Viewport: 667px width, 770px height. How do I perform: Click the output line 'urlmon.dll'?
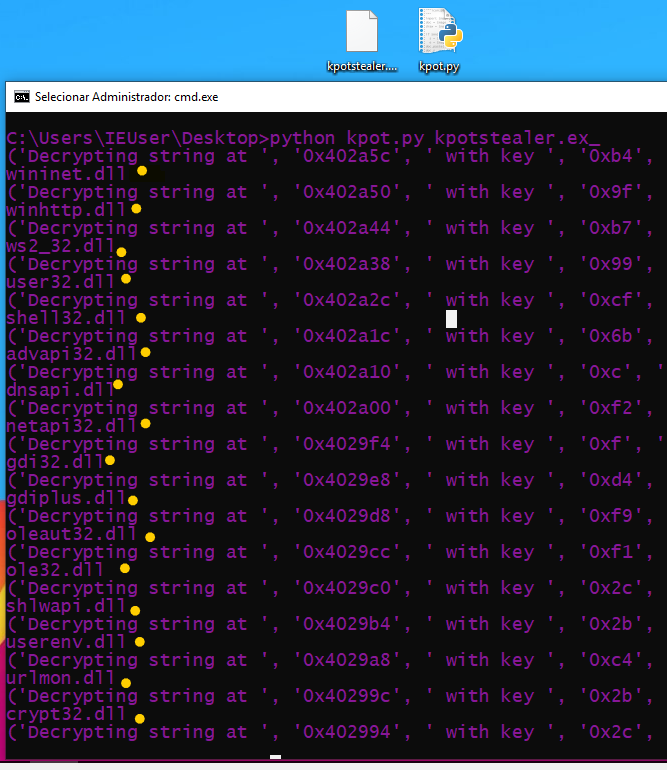pyautogui.click(x=60, y=678)
